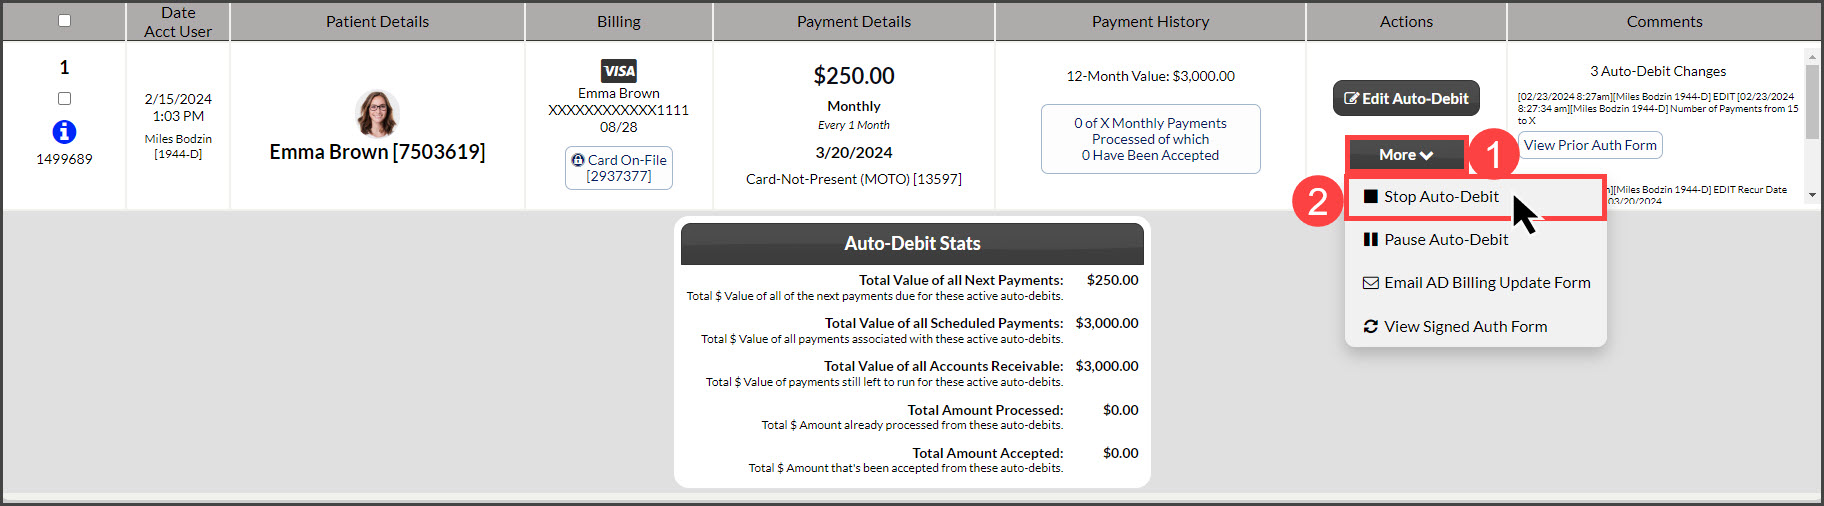
Task: Toggle the select-all checkbox in table header
Action: point(65,20)
